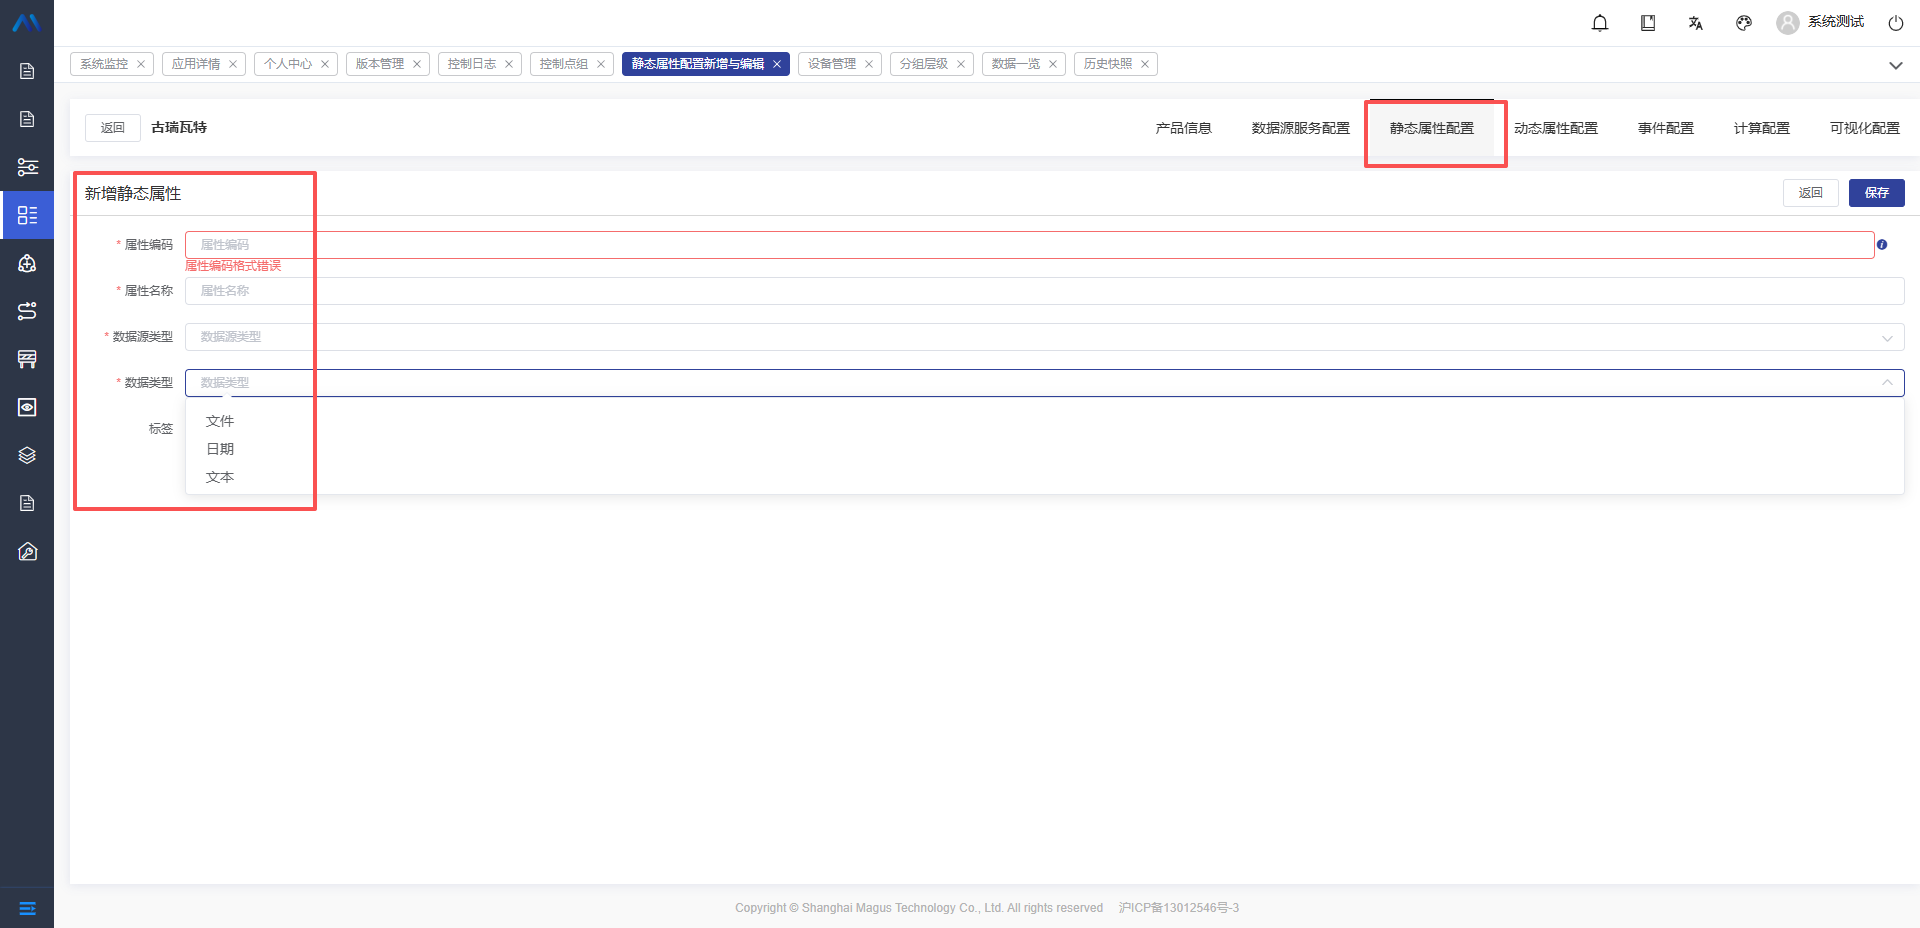Click the blue 保存 button

1876,193
